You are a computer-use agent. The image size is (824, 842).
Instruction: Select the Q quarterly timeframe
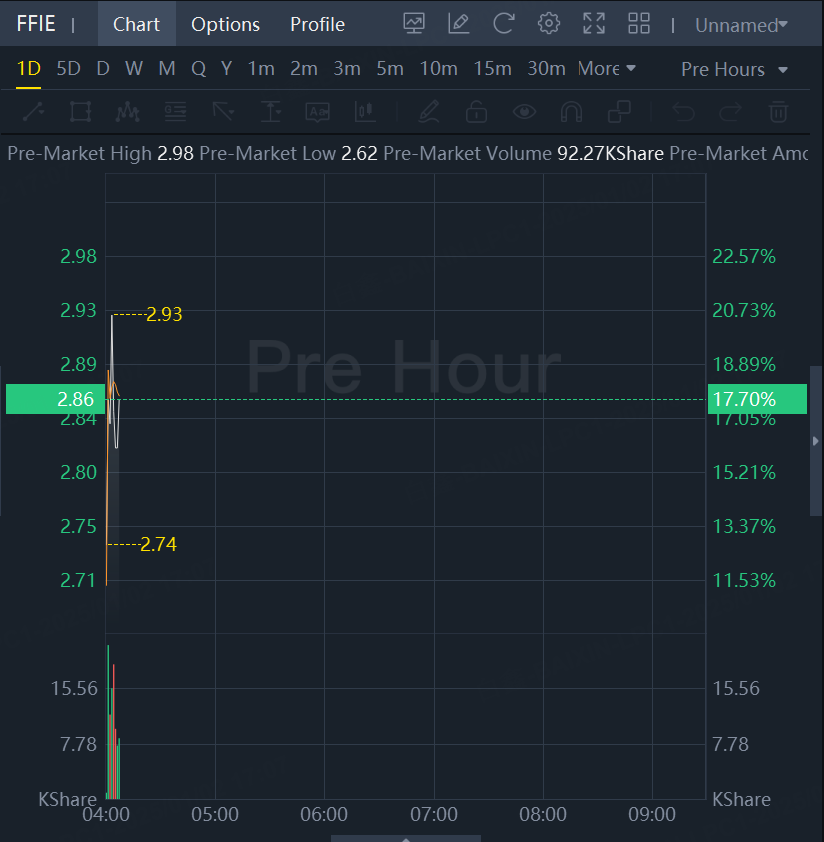point(198,69)
